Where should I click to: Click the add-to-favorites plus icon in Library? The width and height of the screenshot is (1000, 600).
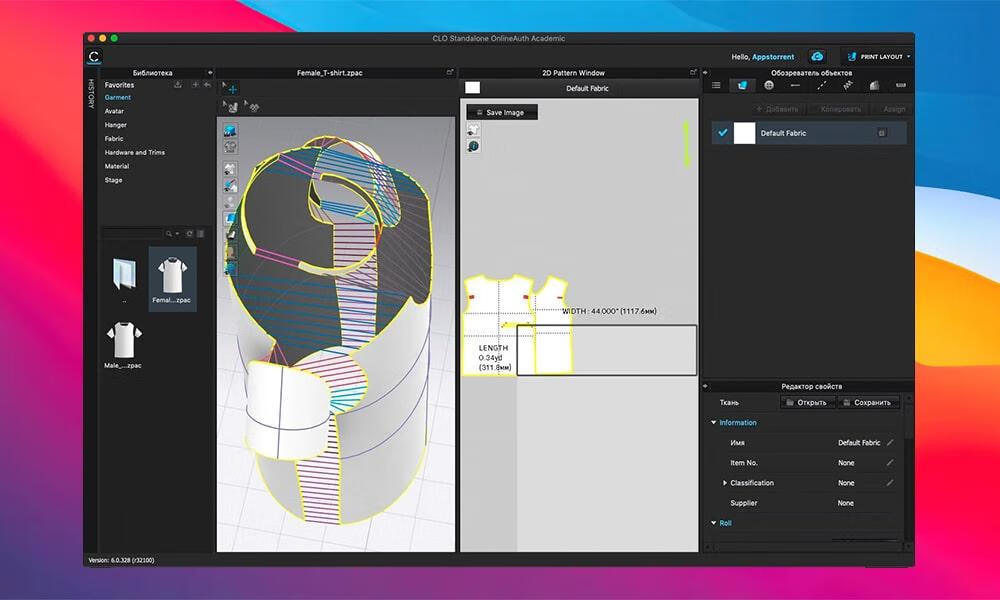click(x=195, y=85)
